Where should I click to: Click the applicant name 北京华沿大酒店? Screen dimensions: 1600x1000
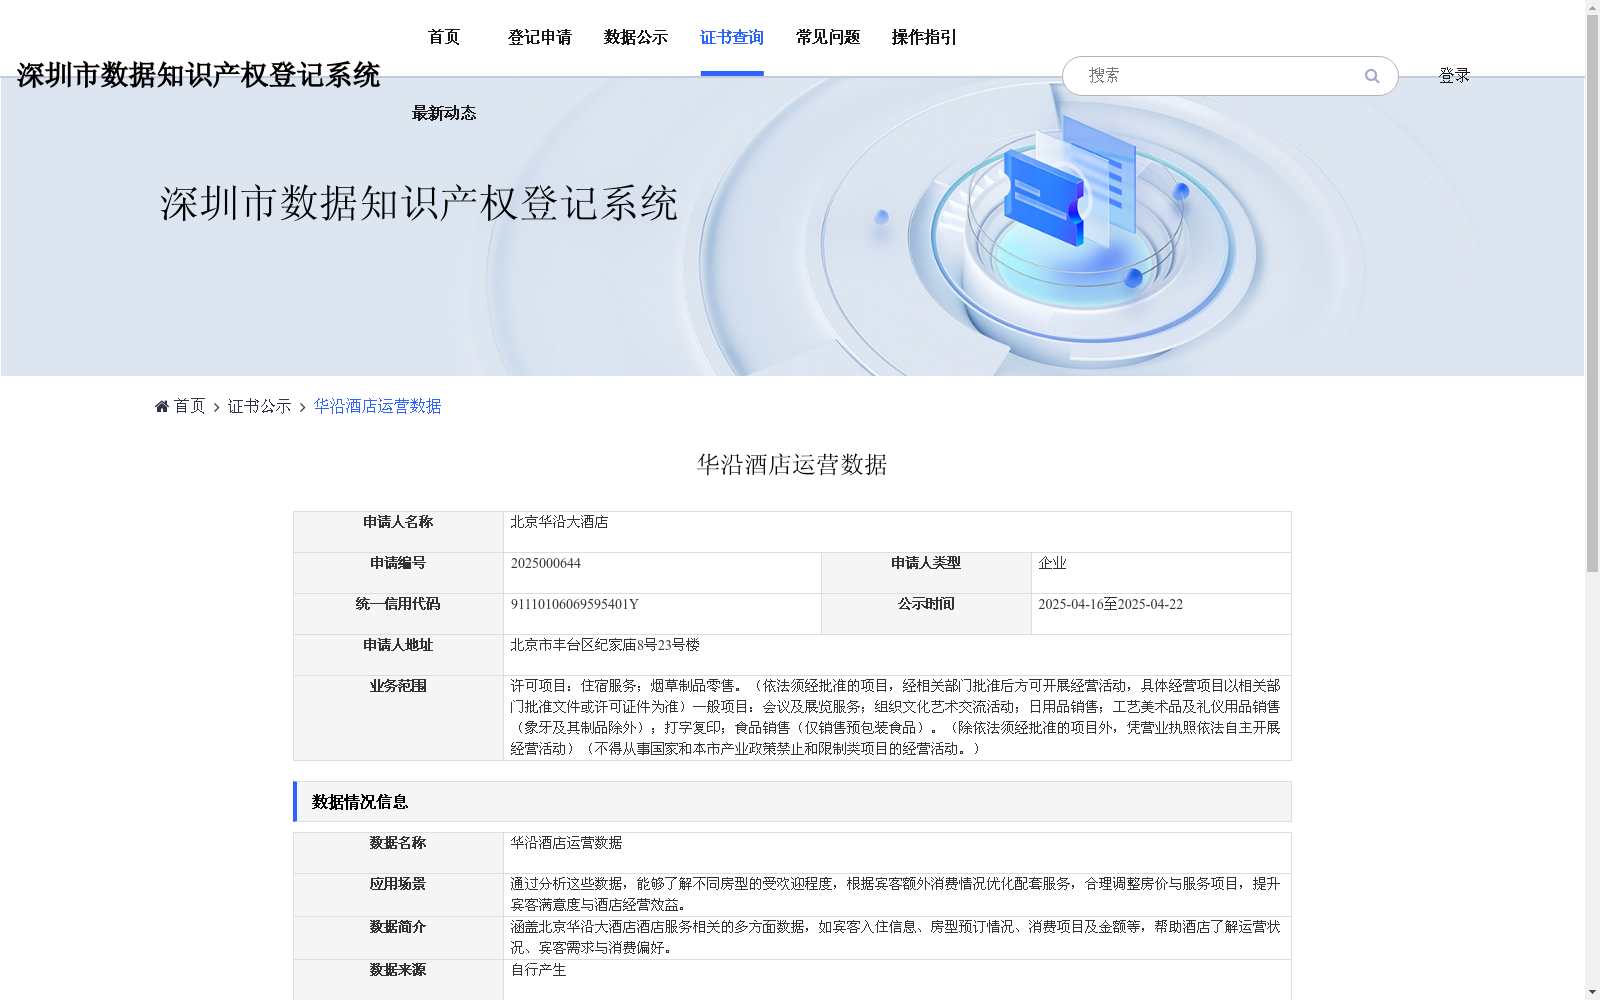559,522
